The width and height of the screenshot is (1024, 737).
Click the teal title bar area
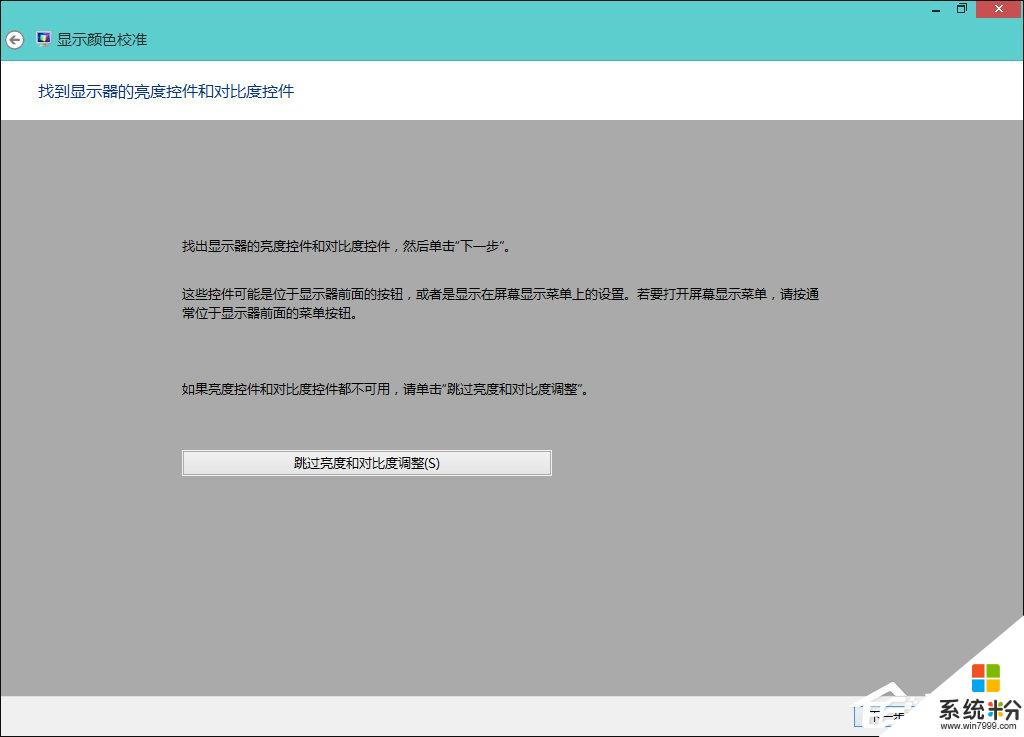pos(500,40)
